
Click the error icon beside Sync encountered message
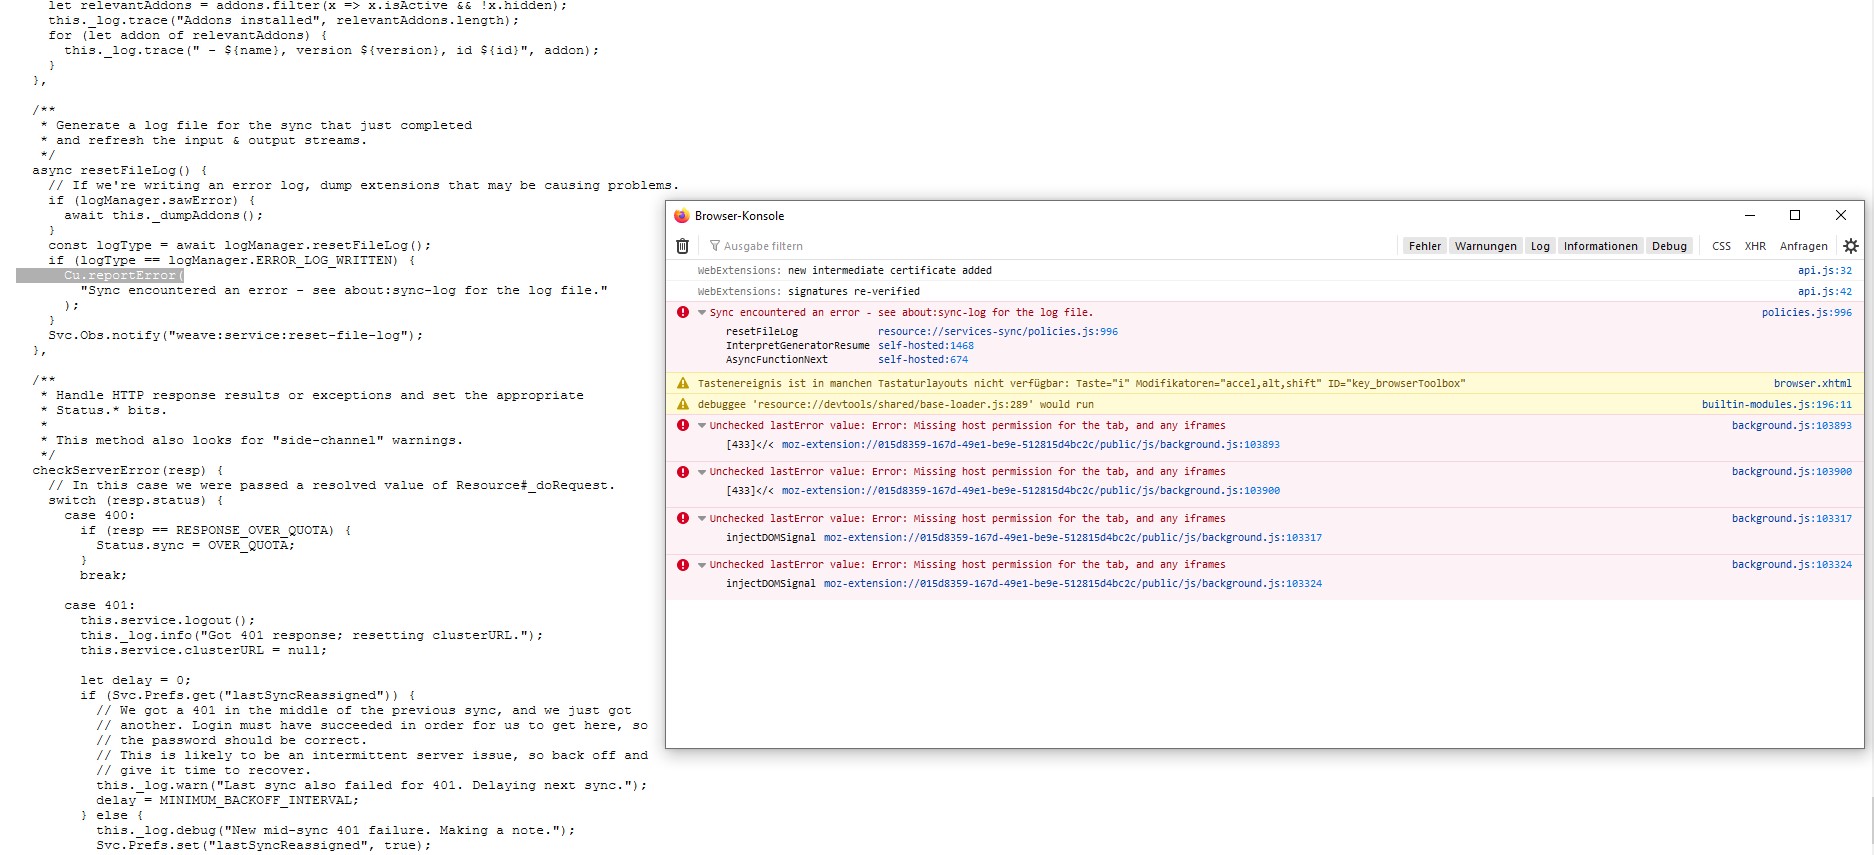point(683,313)
